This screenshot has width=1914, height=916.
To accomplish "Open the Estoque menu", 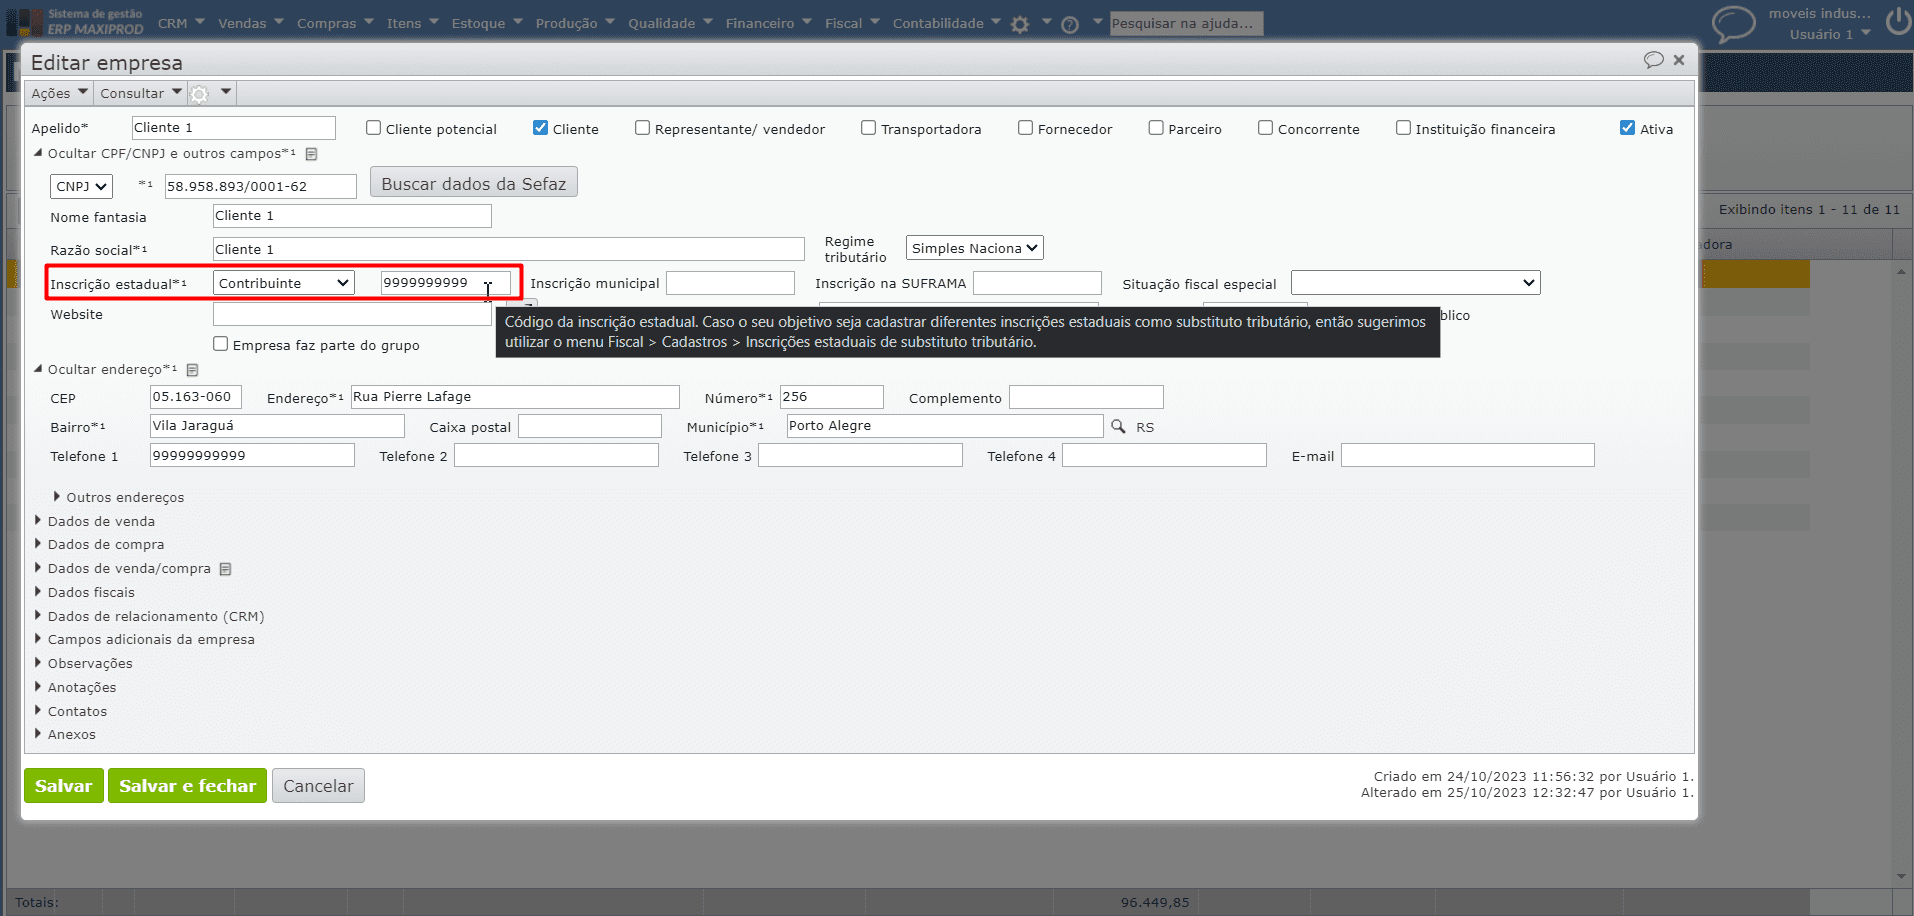I will 487,23.
